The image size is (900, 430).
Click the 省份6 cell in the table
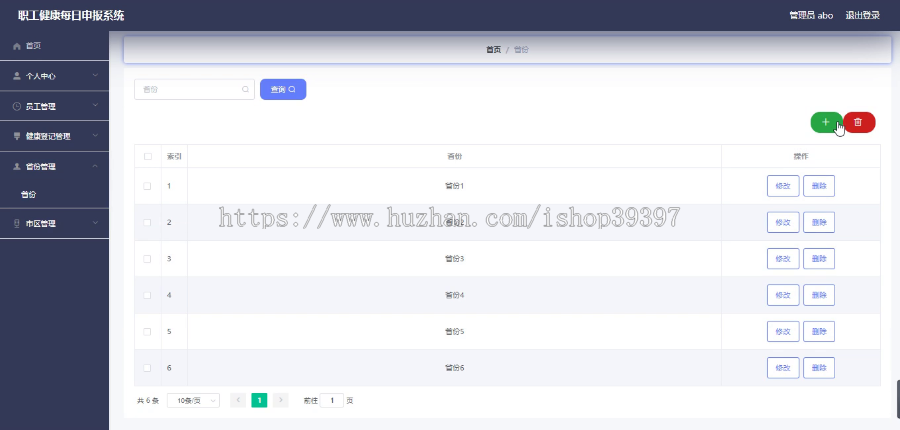coord(454,368)
